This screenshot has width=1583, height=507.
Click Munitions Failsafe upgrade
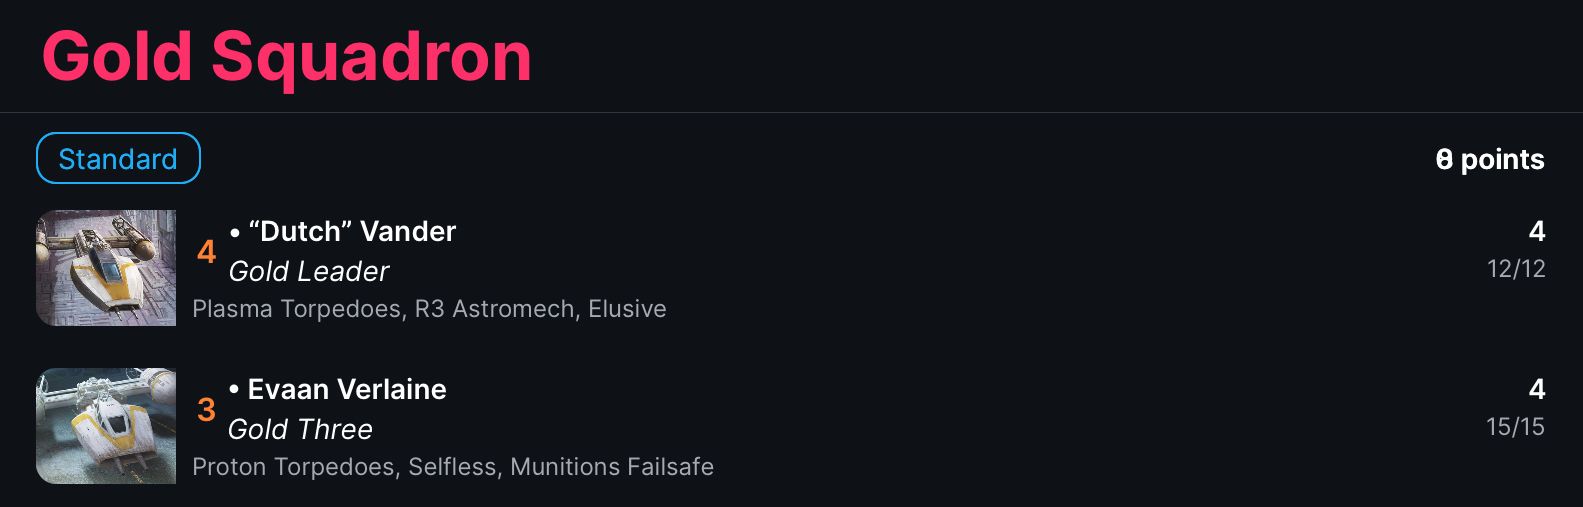pos(612,467)
